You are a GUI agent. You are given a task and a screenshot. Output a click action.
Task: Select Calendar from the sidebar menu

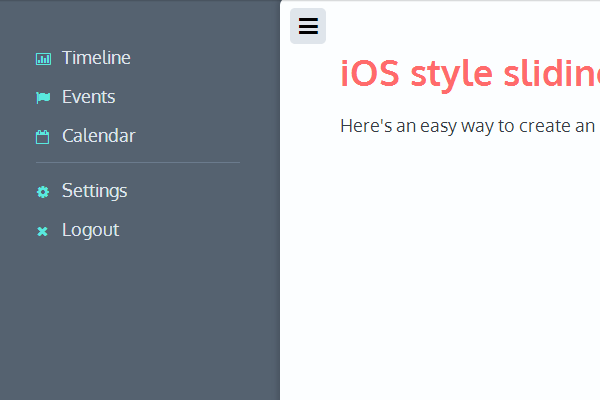coord(99,136)
